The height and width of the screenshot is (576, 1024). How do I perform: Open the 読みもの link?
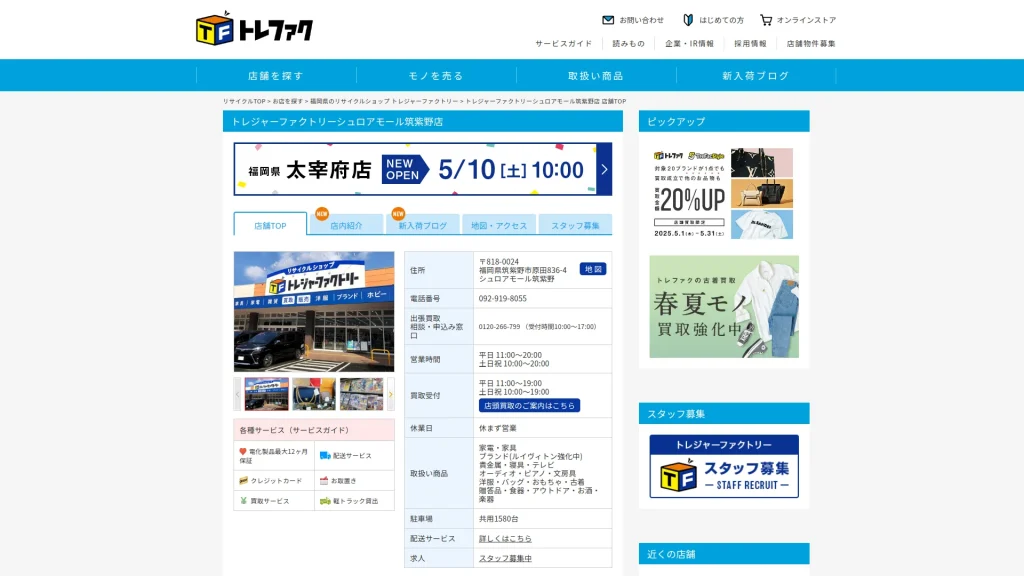(x=628, y=44)
